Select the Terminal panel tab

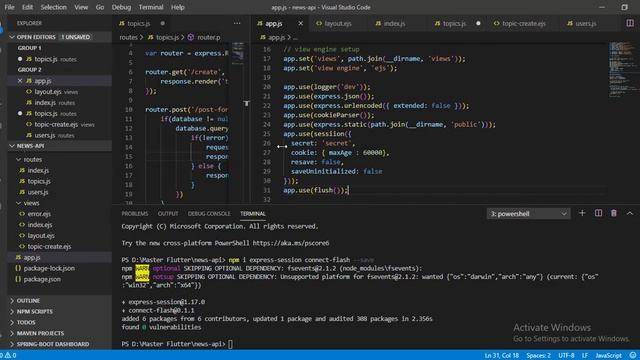[x=253, y=214]
